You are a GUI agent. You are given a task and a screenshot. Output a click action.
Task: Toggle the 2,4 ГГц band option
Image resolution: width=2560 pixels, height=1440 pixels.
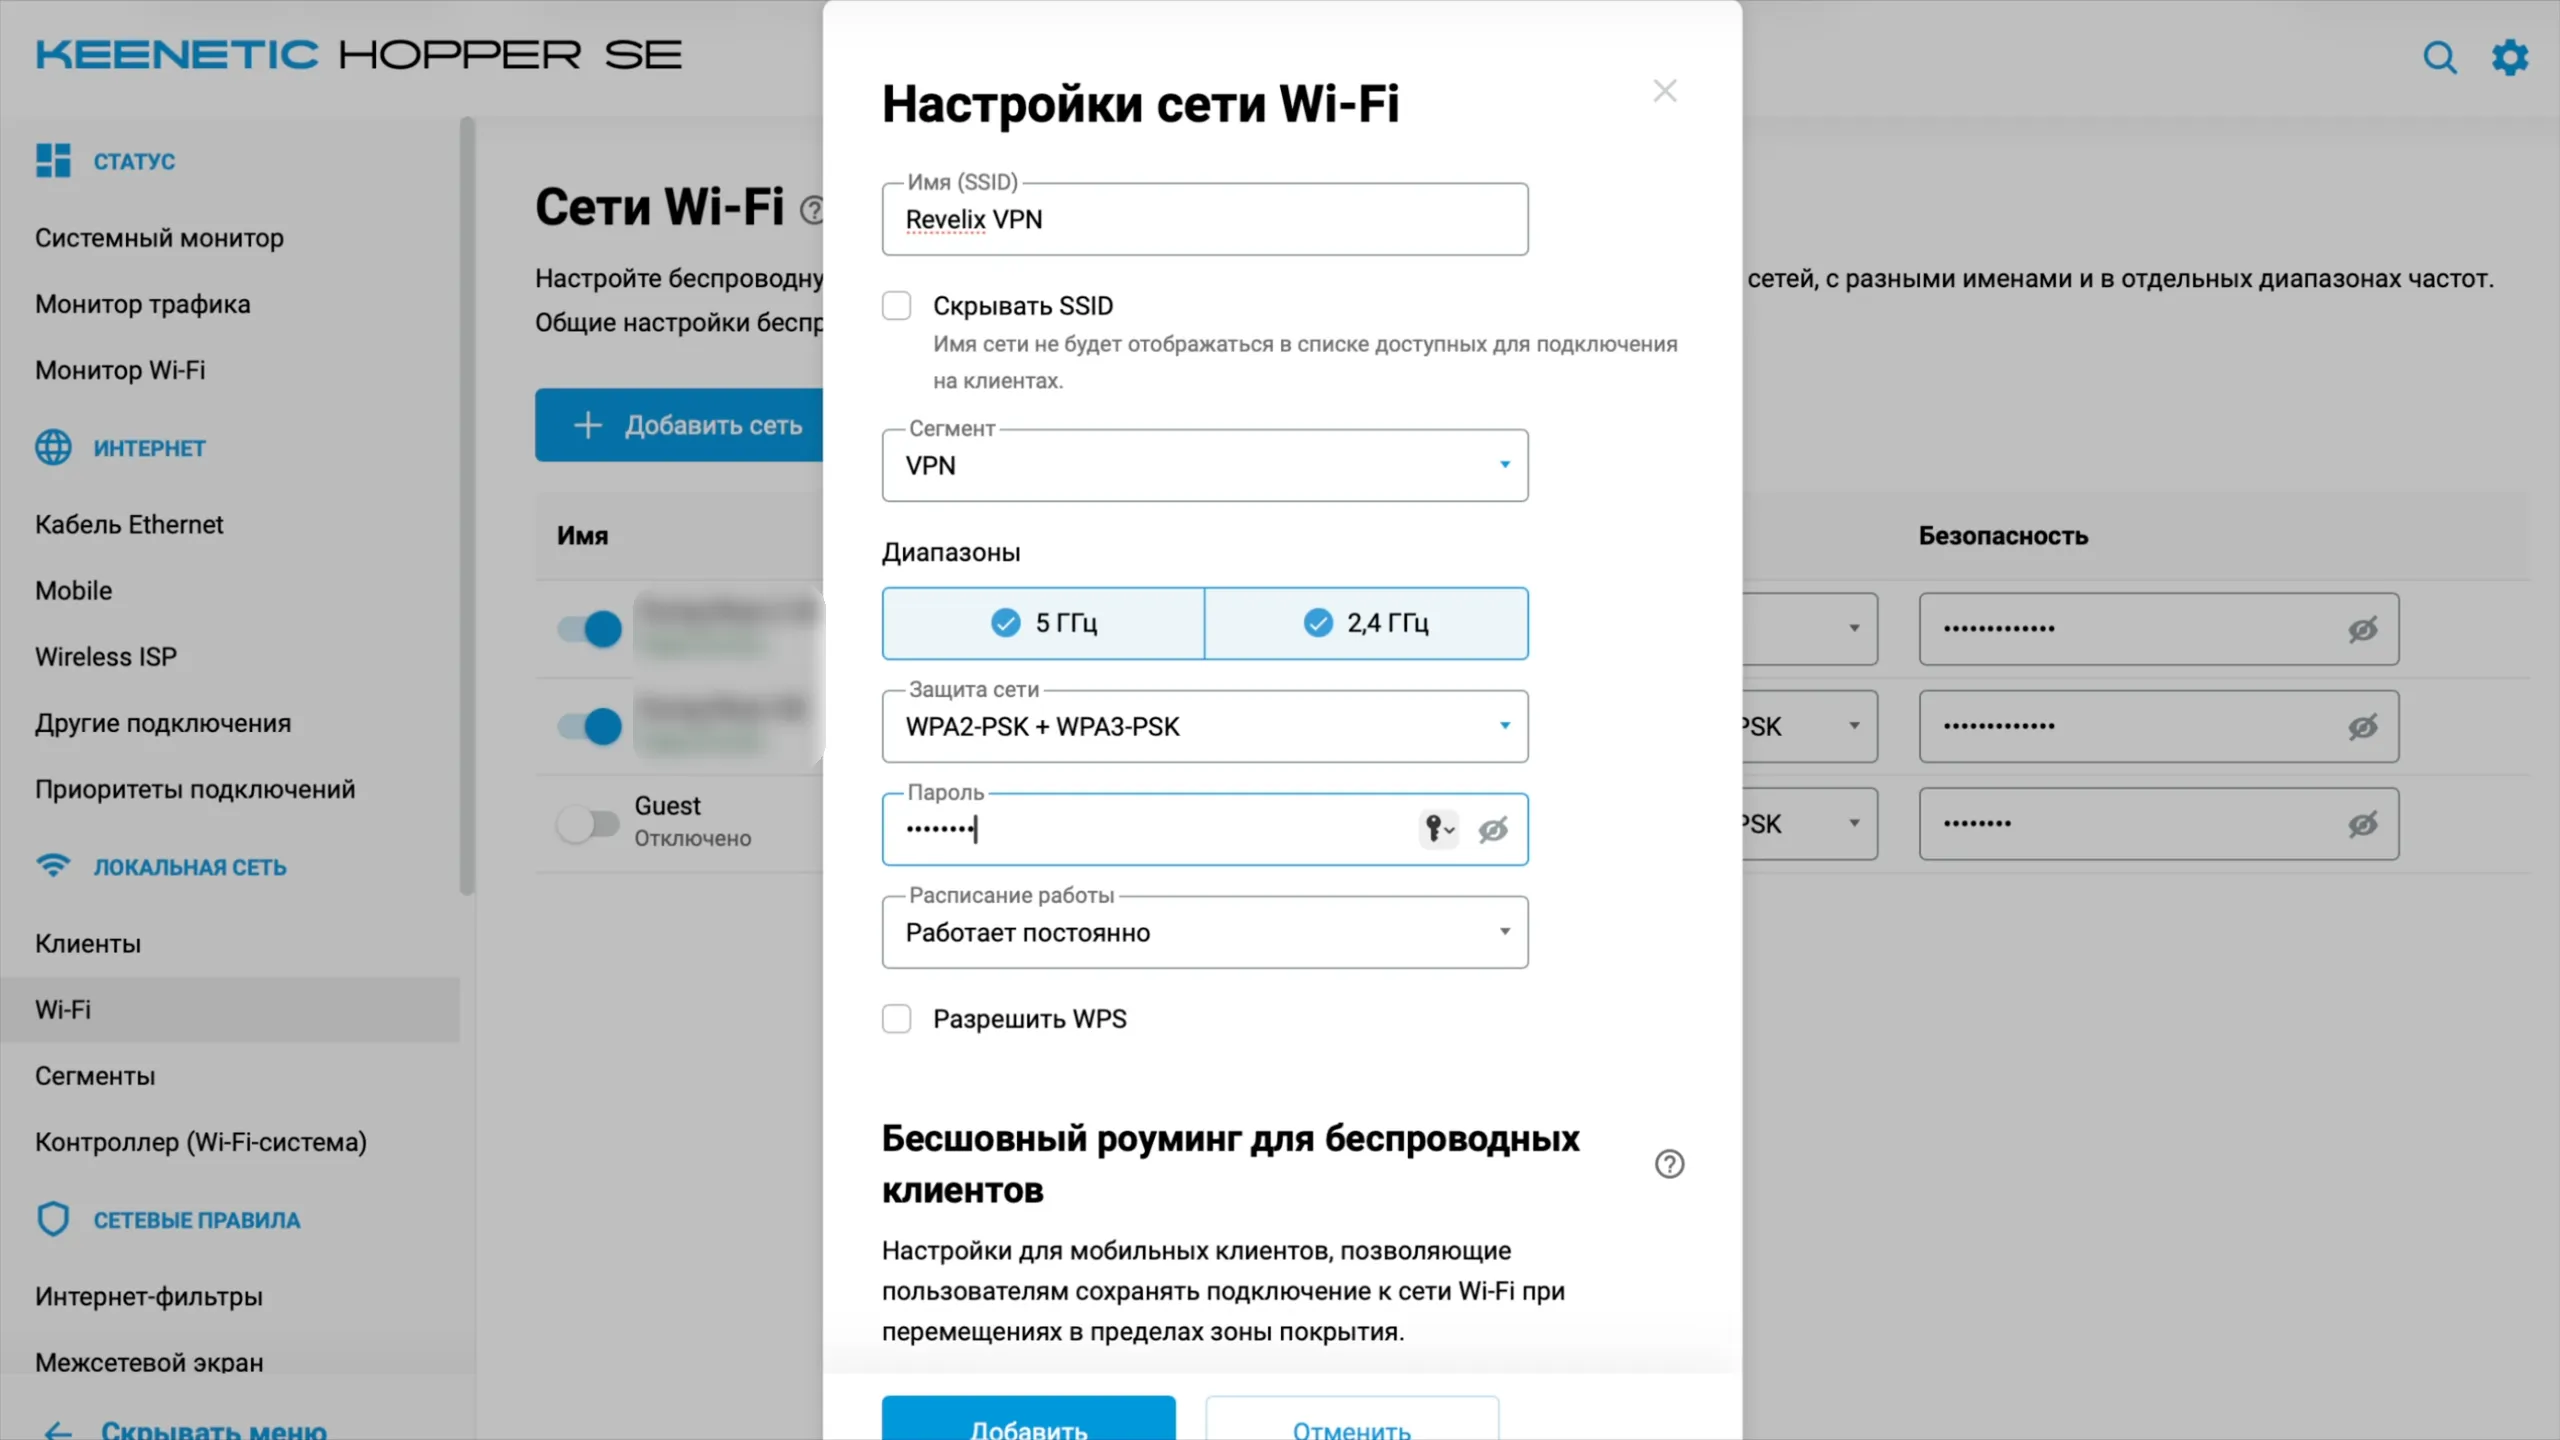pos(1366,623)
